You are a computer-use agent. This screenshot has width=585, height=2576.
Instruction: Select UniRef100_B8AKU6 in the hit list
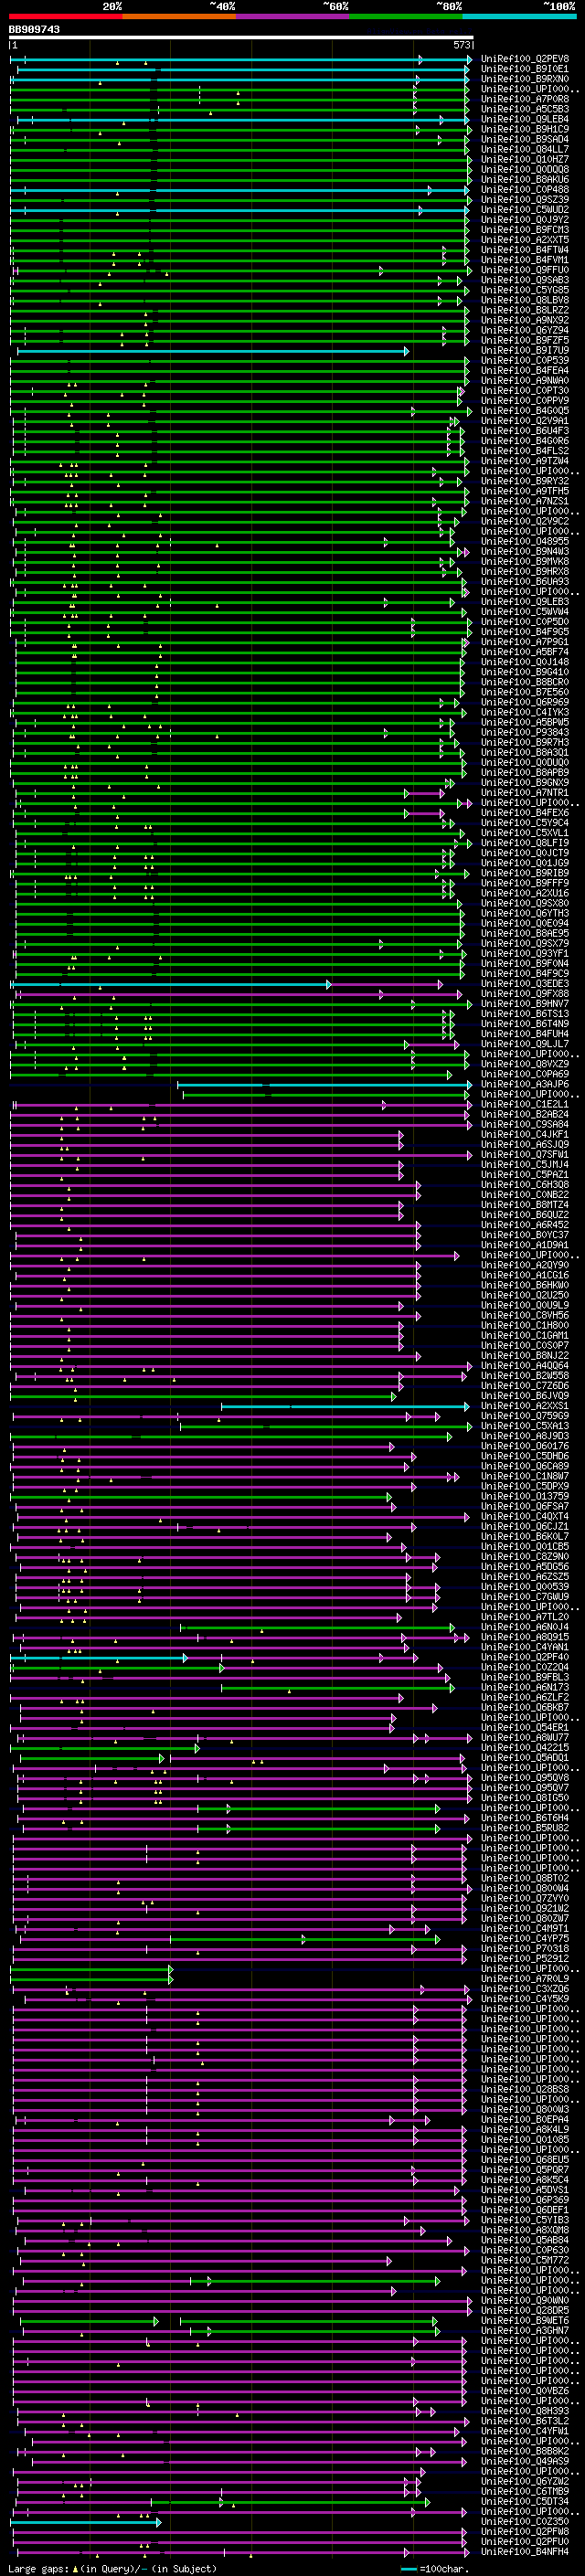[x=525, y=179]
